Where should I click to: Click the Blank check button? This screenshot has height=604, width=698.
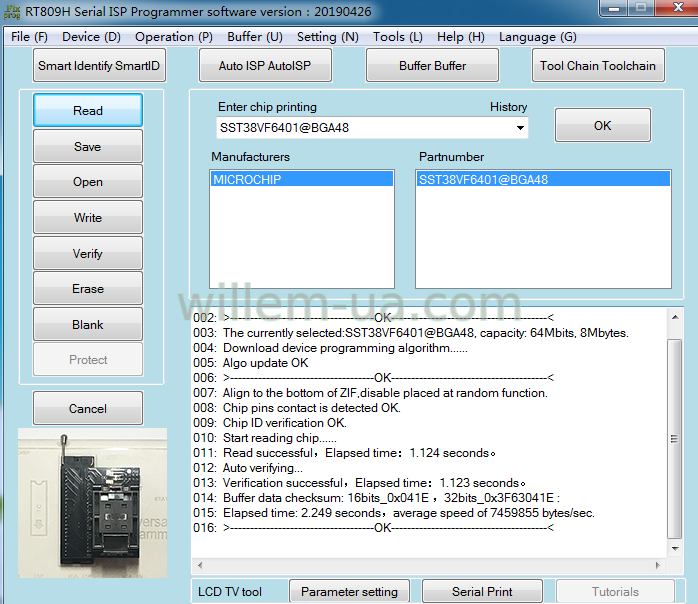pos(88,324)
